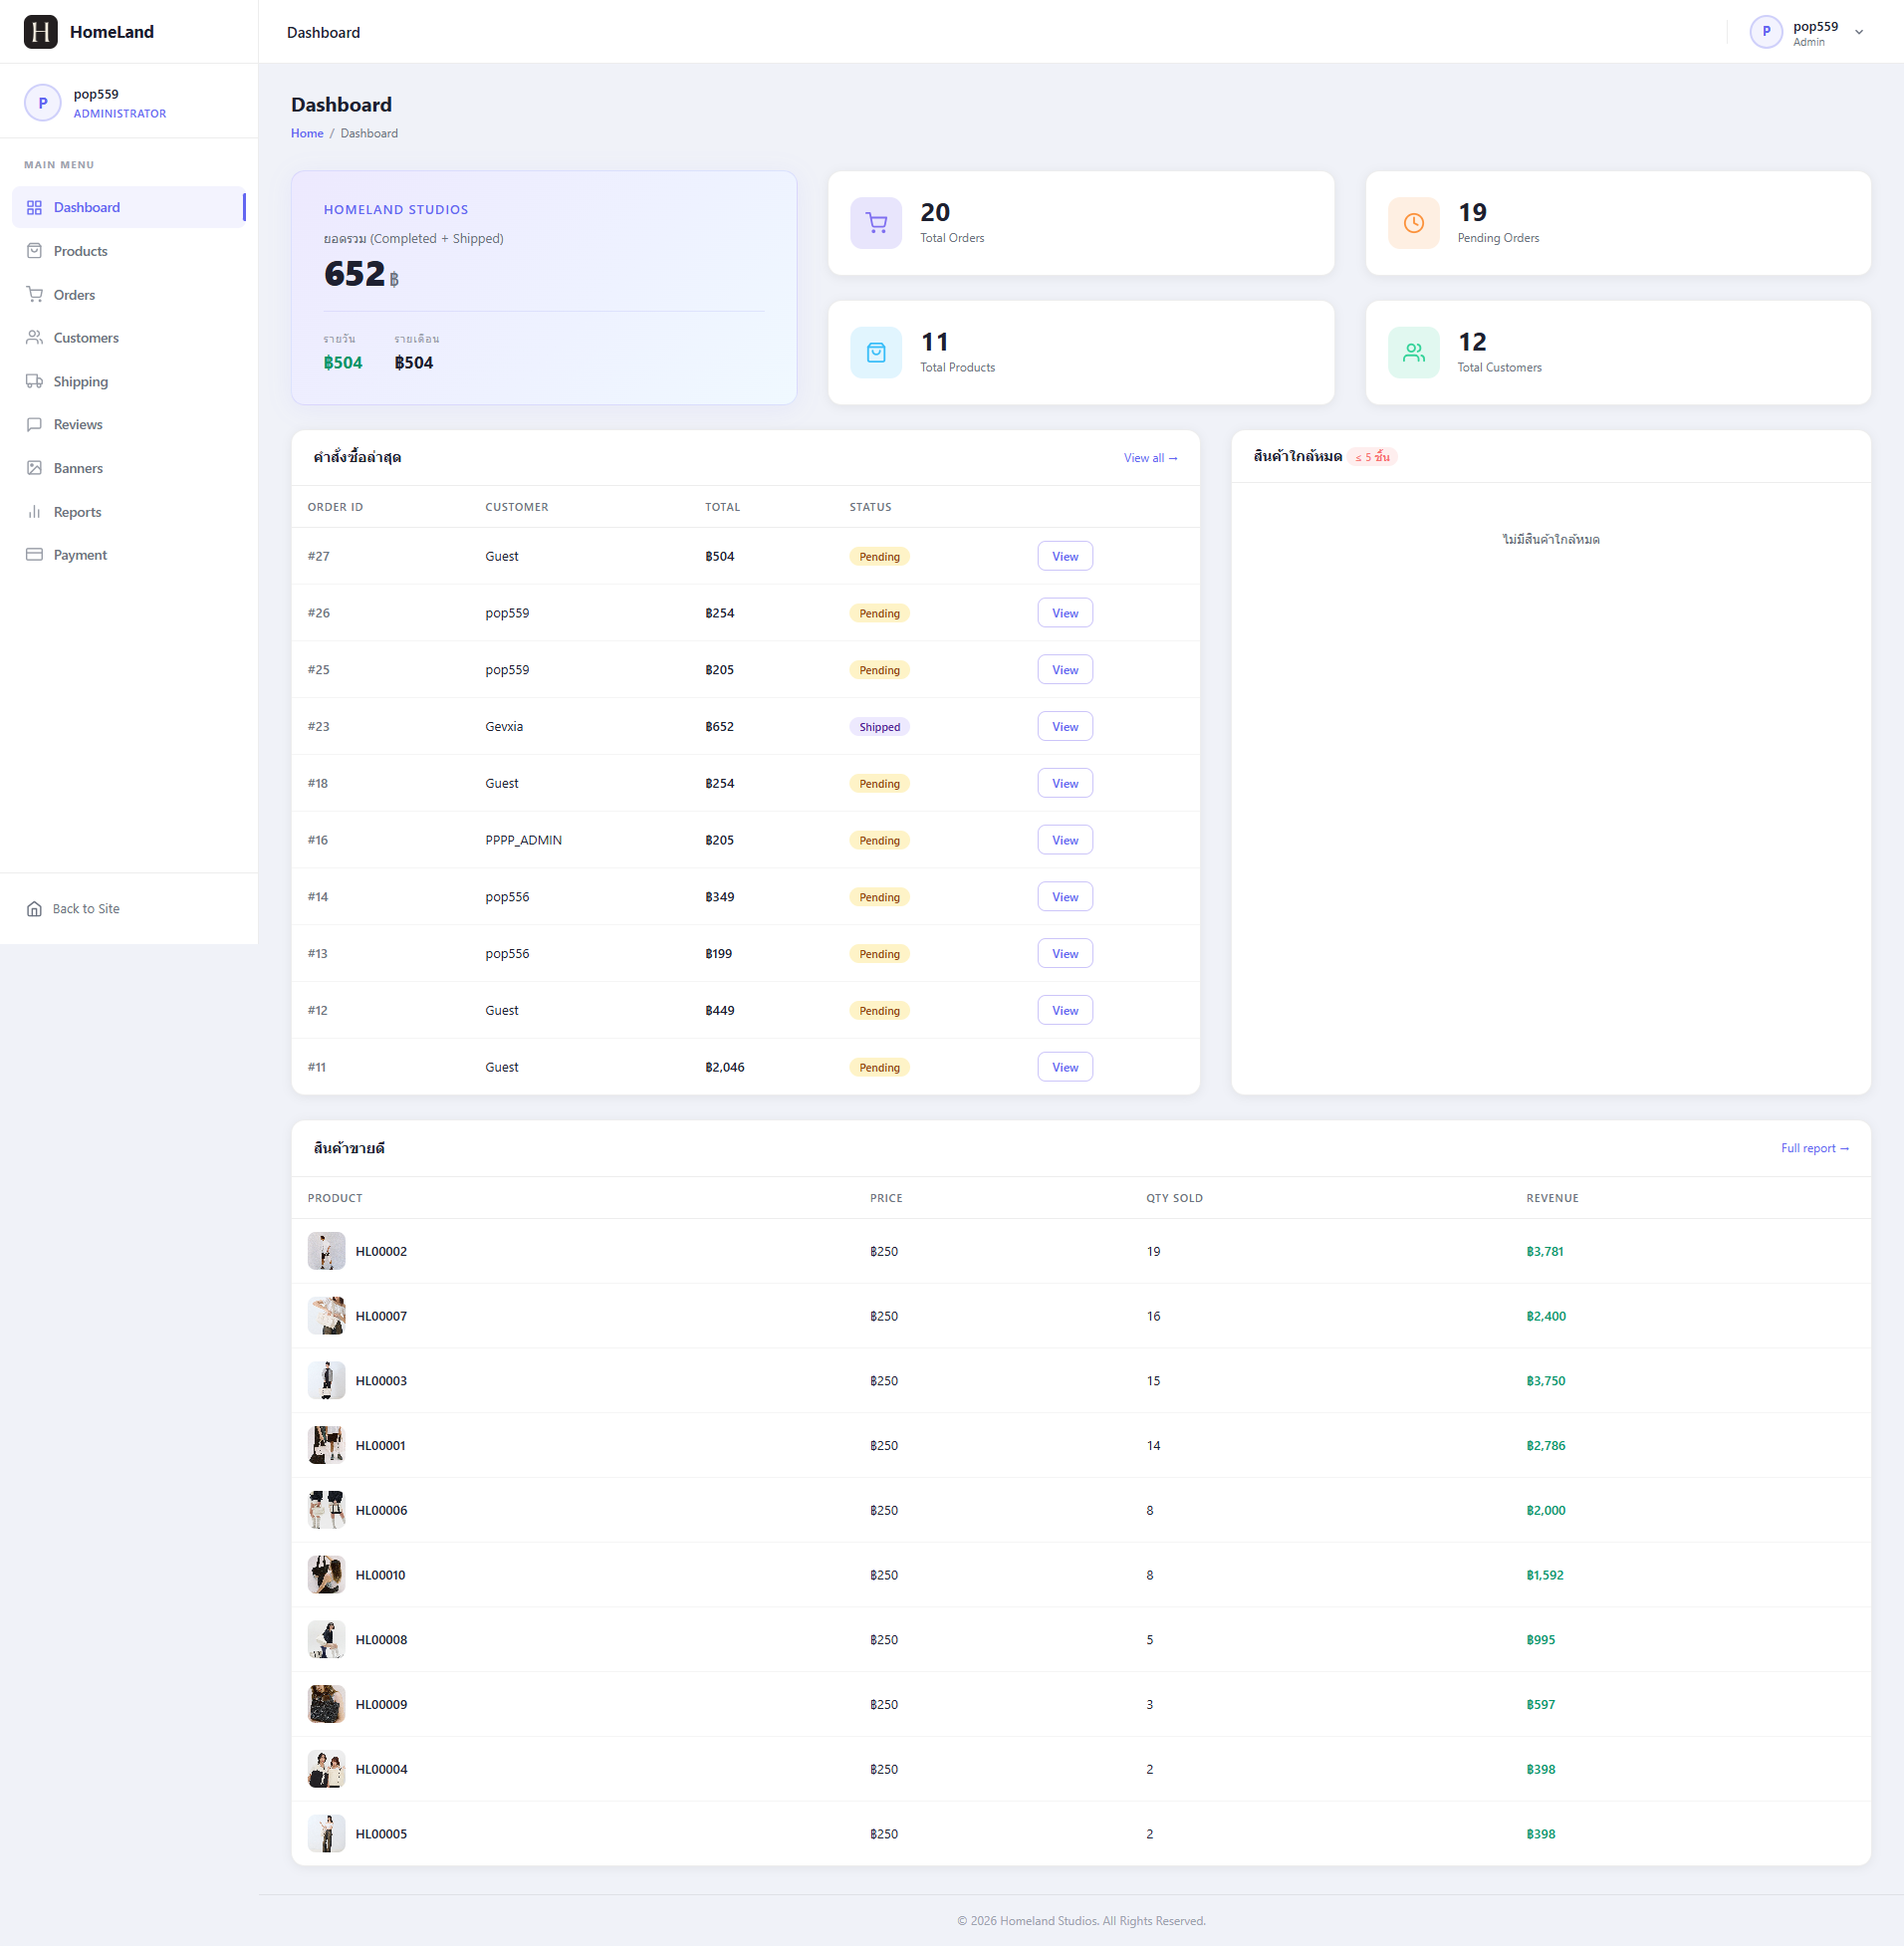Click the HL00007 product thumbnail
This screenshot has height=1946, width=1904.
point(326,1316)
